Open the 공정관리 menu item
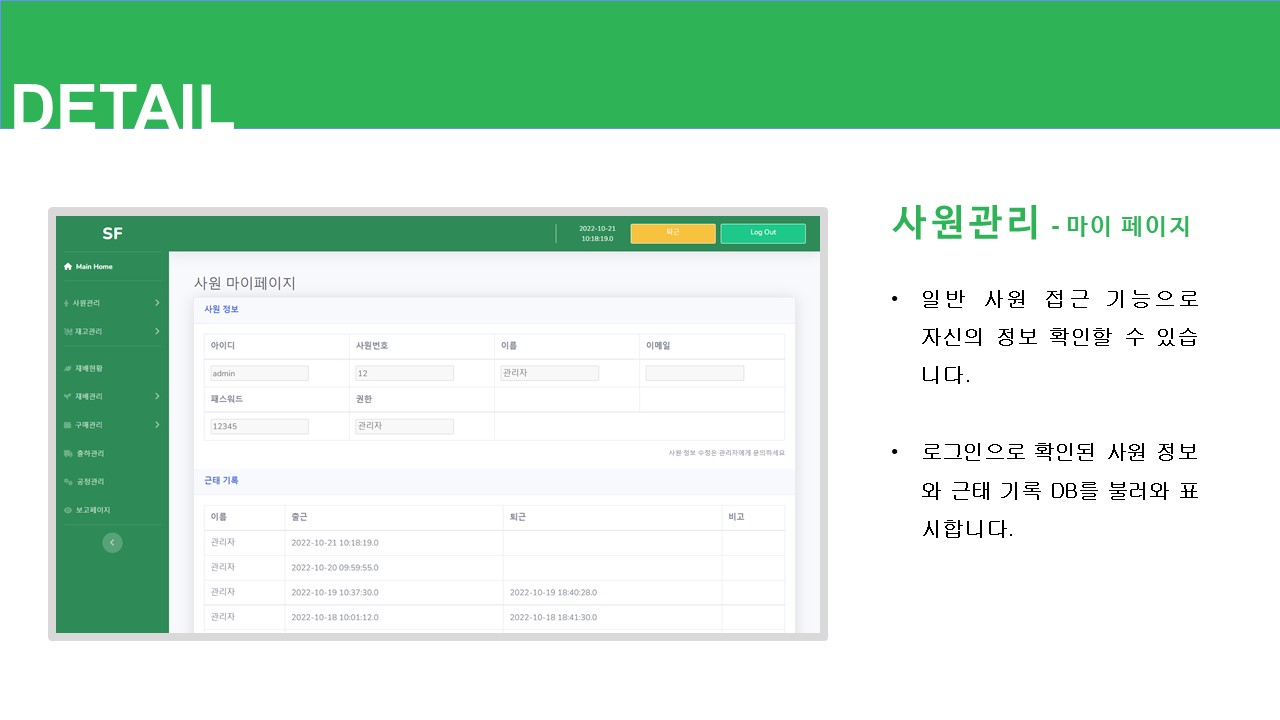 [88, 482]
